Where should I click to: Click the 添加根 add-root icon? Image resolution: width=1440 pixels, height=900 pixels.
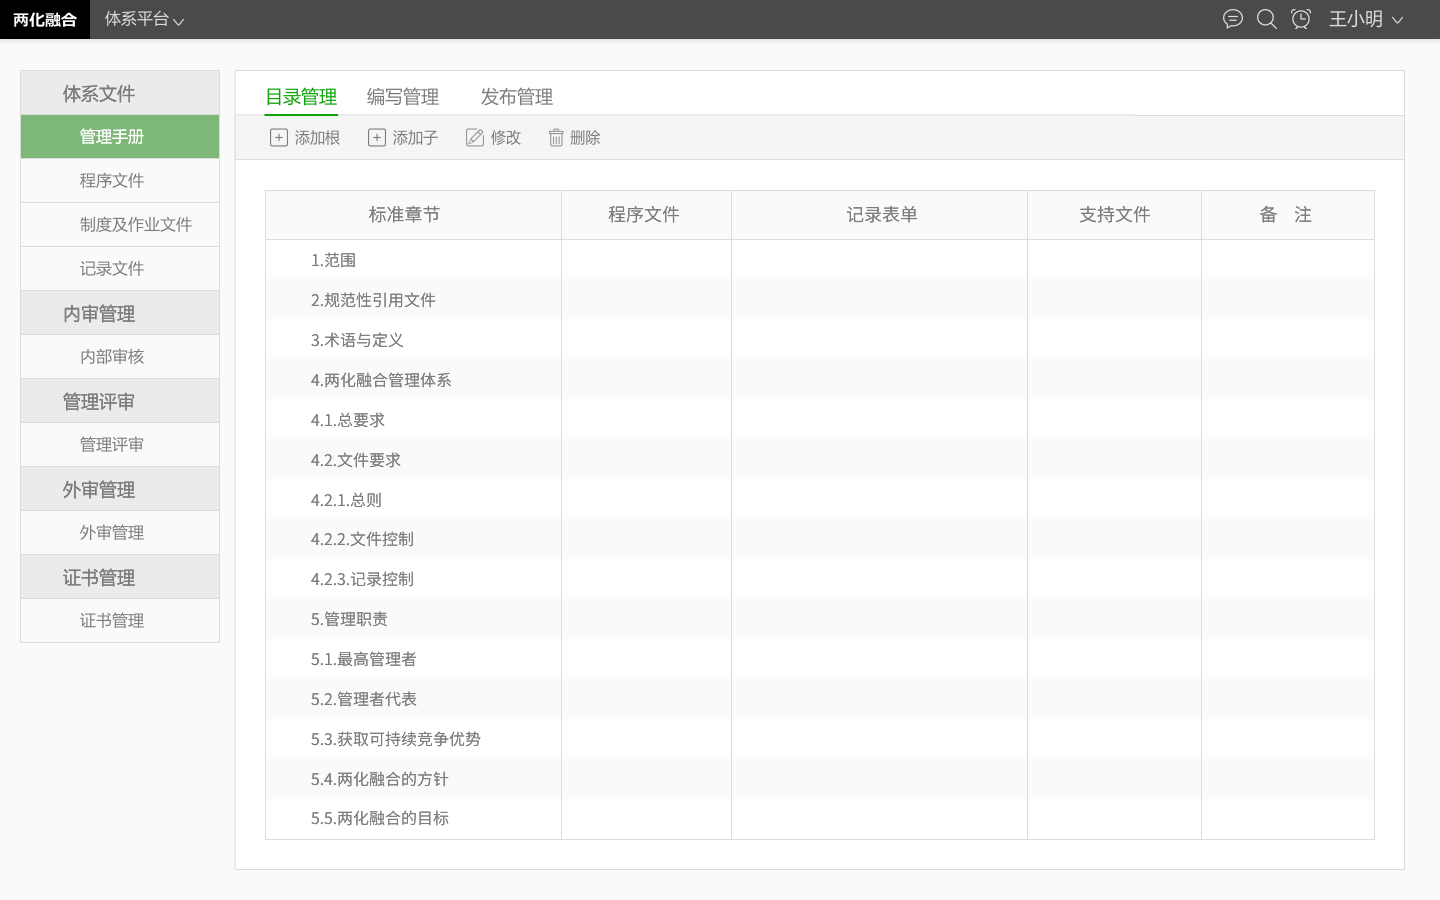[x=279, y=137]
